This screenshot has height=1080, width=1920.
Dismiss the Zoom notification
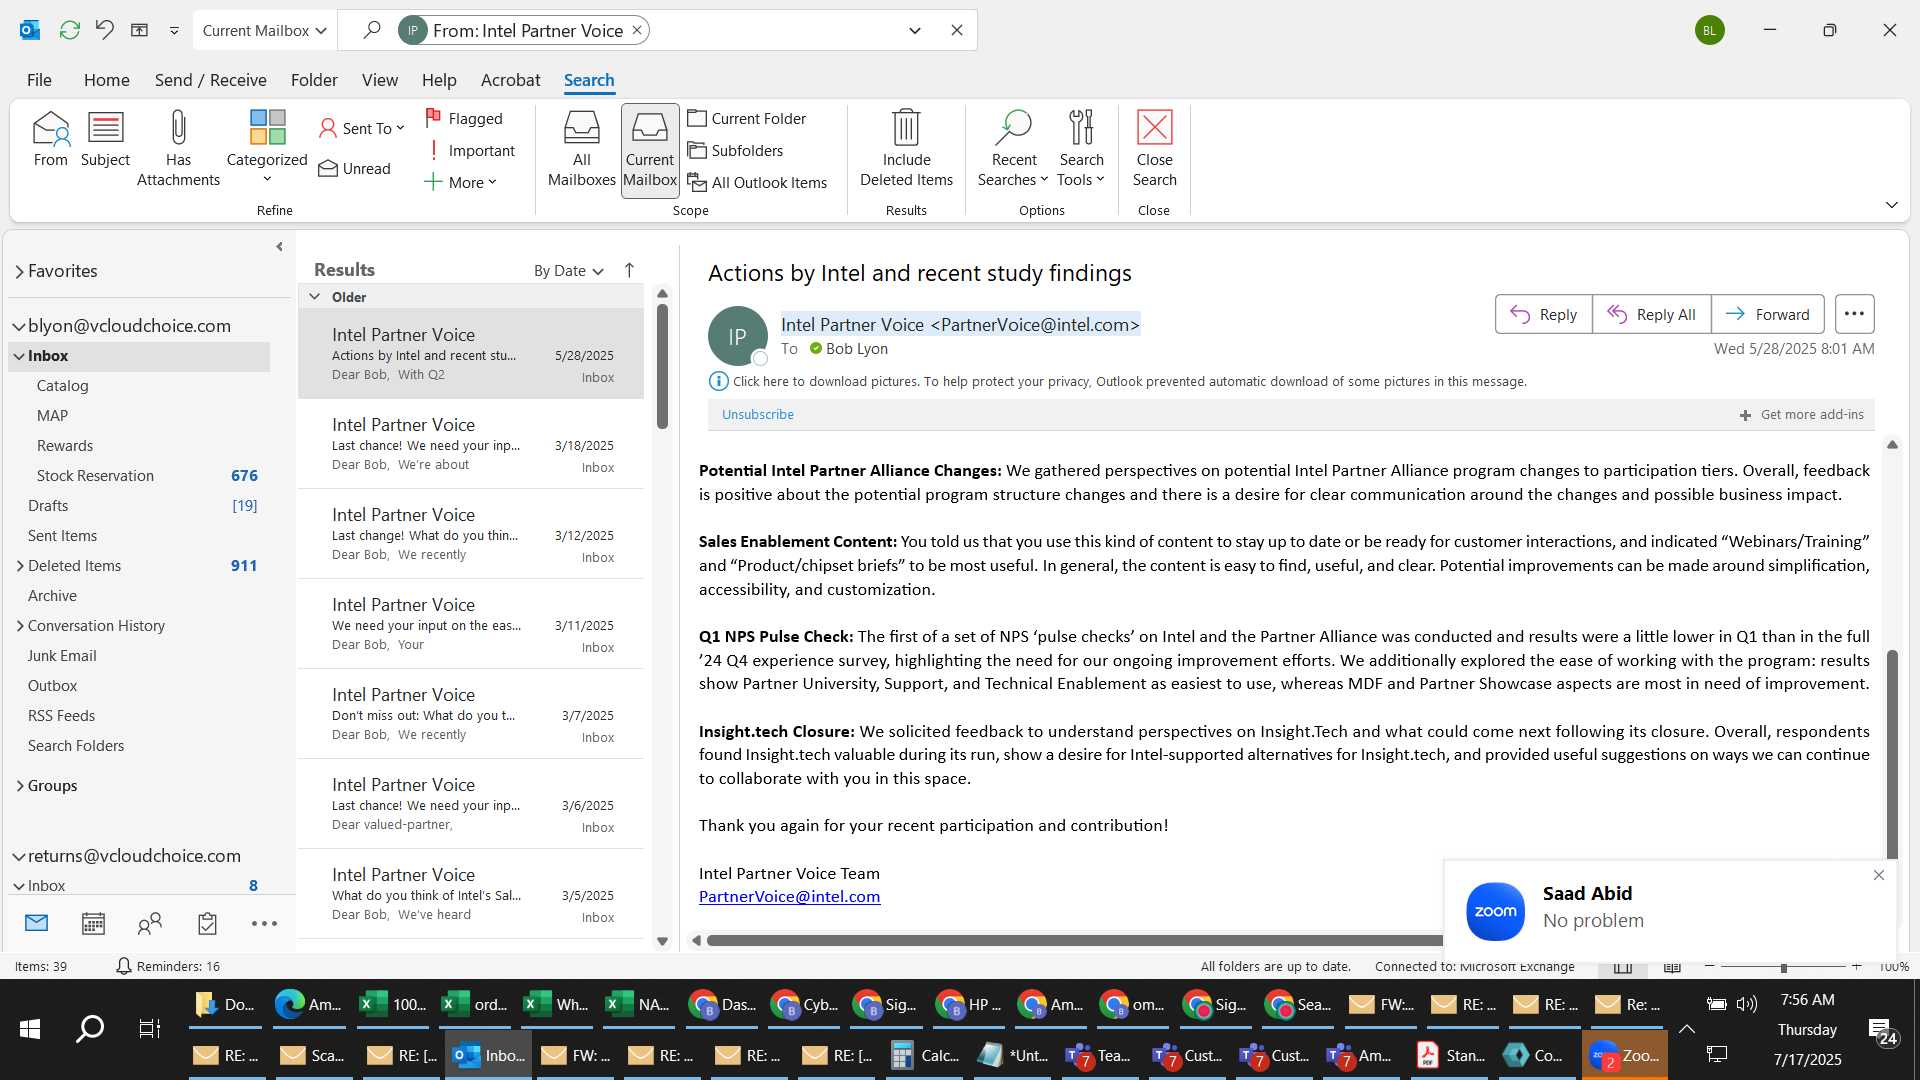click(x=1878, y=875)
